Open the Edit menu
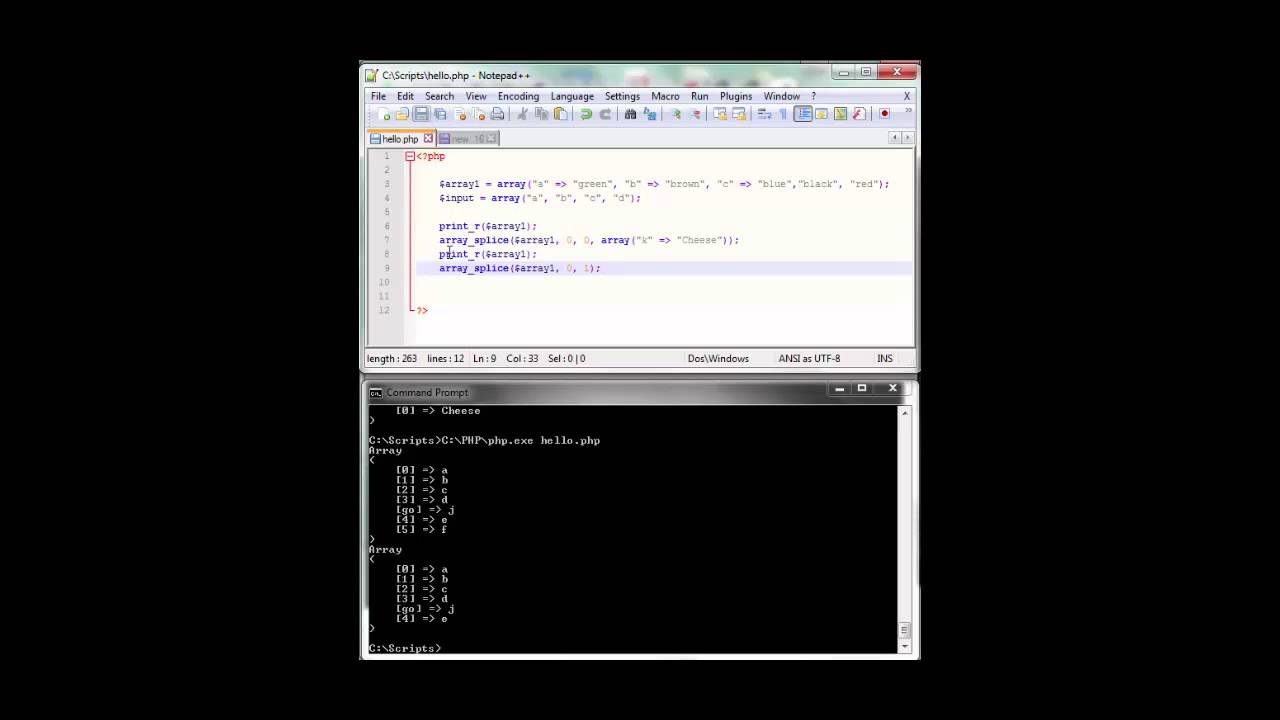This screenshot has height=720, width=1280. [x=405, y=96]
